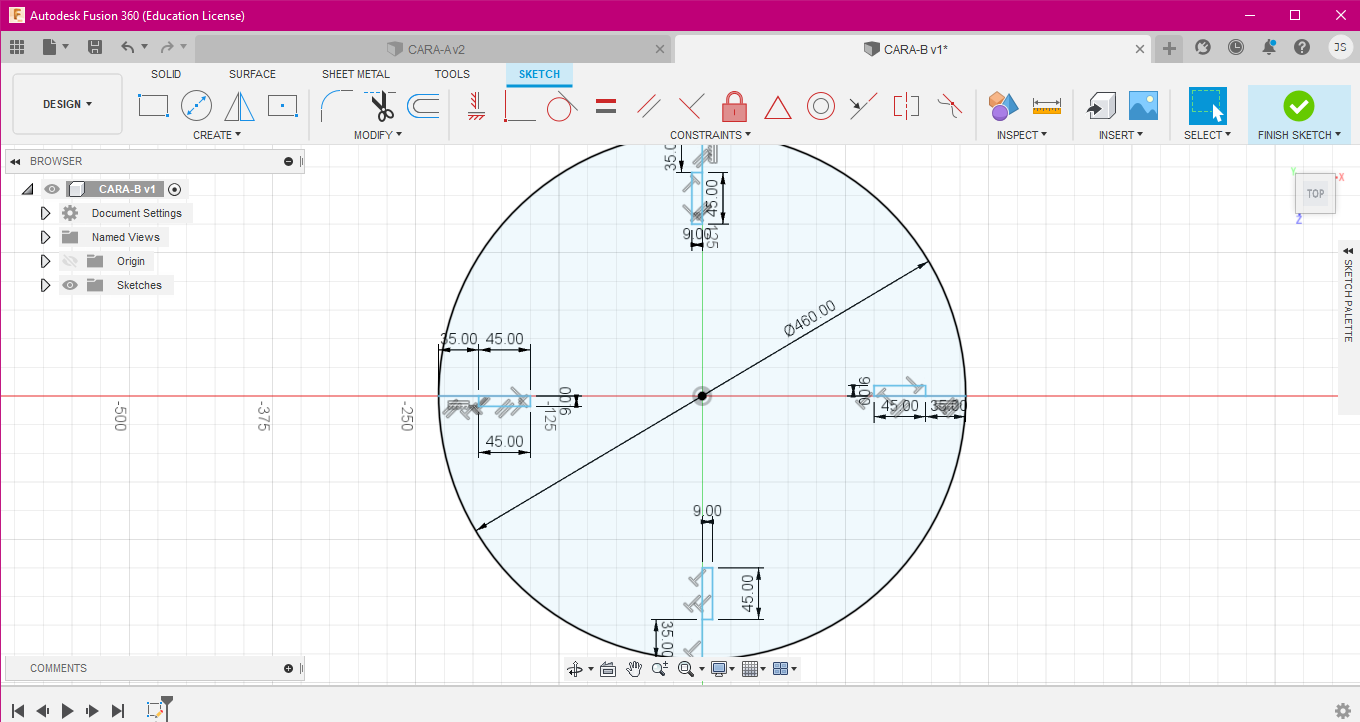Image resolution: width=1360 pixels, height=722 pixels.
Task: Open the Measure tool in Inspect
Action: click(1047, 105)
